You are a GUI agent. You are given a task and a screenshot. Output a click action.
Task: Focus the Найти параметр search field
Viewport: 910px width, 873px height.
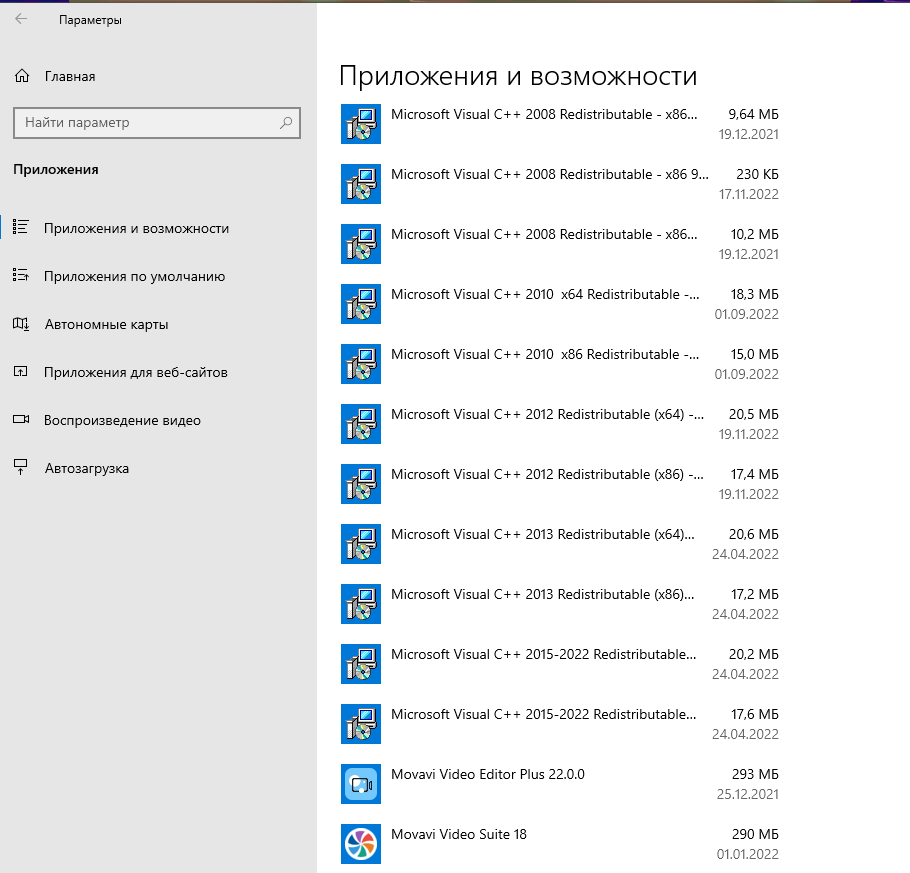[157, 122]
